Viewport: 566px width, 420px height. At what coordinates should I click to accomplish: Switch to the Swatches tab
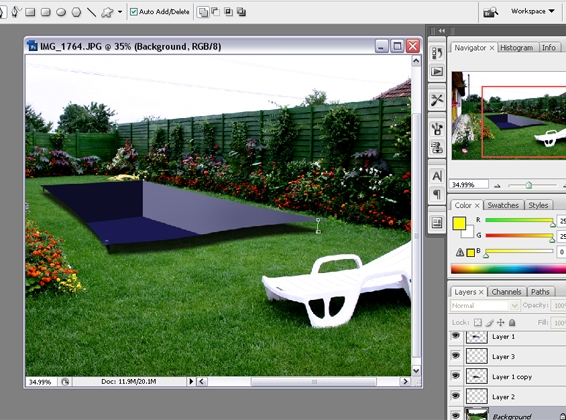tap(503, 205)
